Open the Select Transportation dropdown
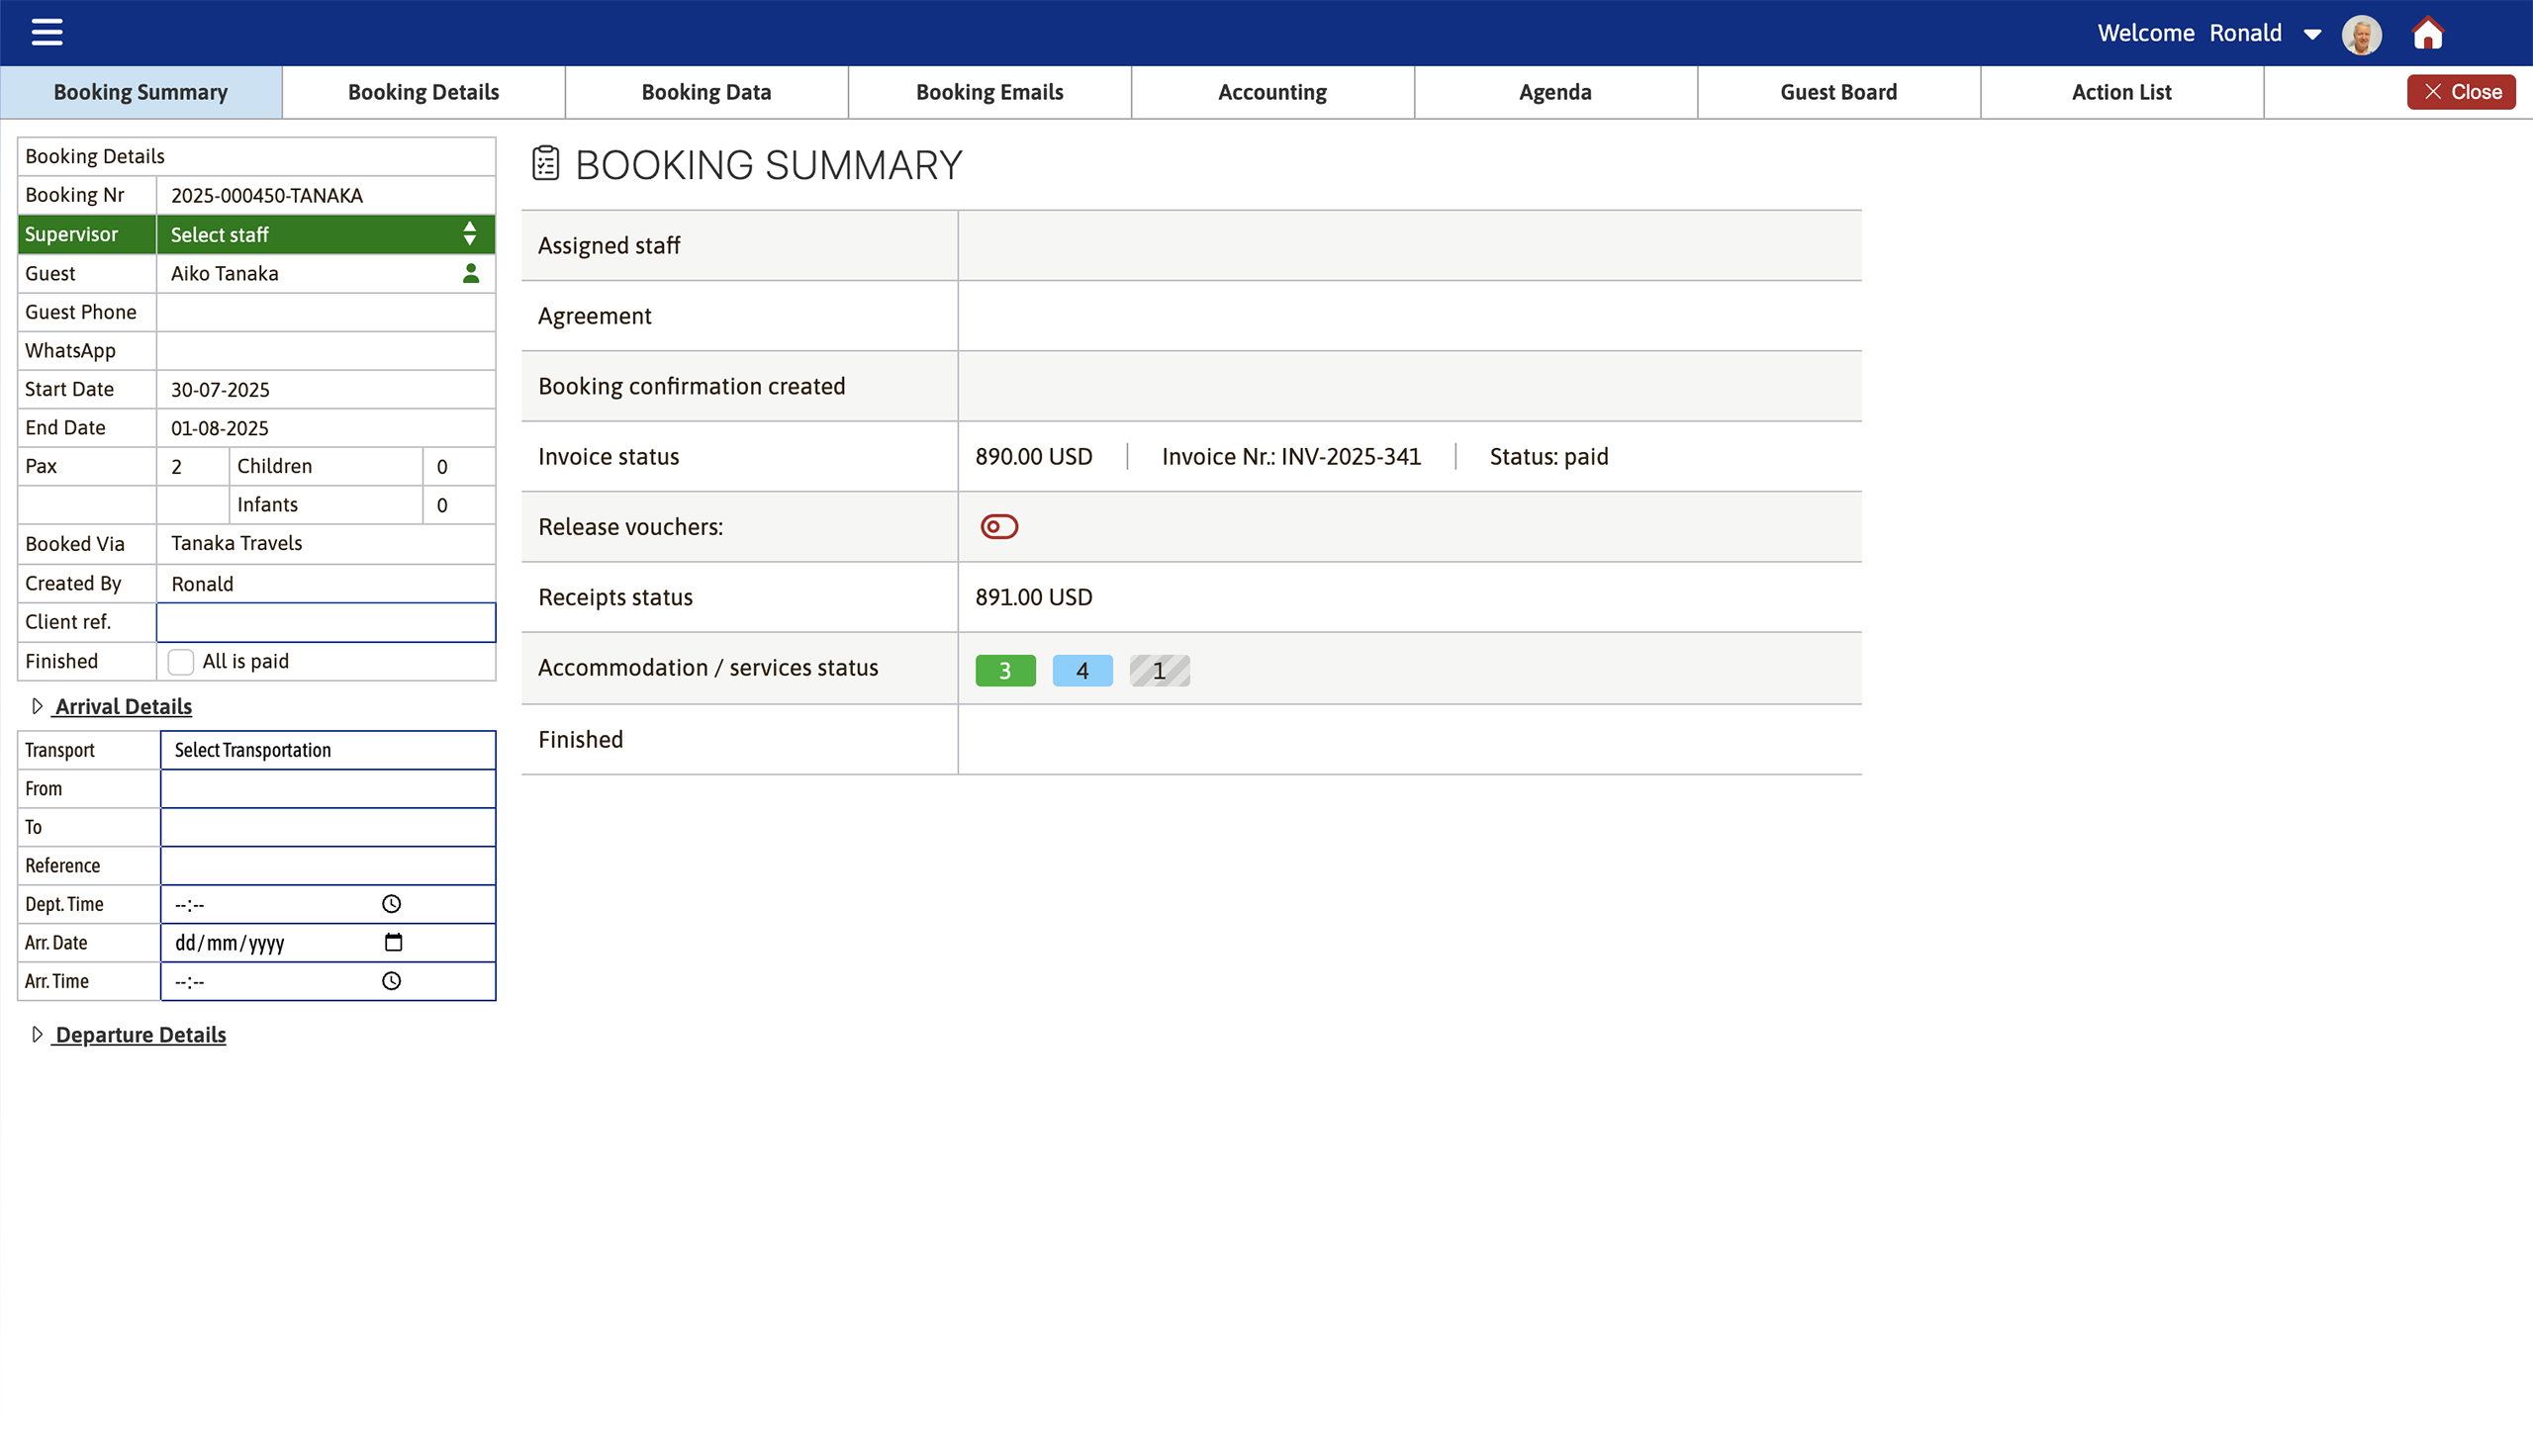Image resolution: width=2533 pixels, height=1456 pixels. pyautogui.click(x=328, y=749)
